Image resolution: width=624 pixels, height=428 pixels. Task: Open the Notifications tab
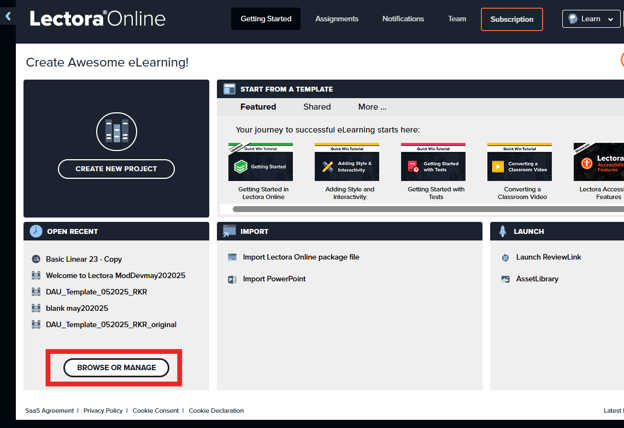coord(403,19)
